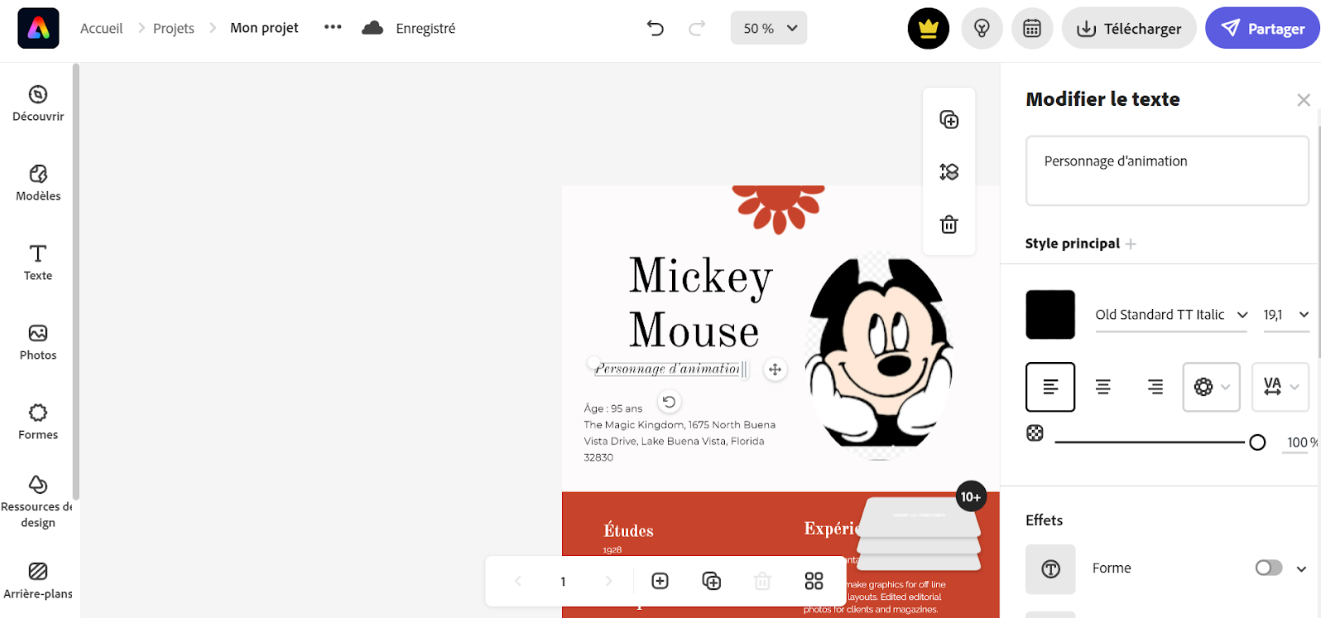1328x626 pixels.
Task: Click the more options ellipsis icon
Action: click(x=333, y=28)
